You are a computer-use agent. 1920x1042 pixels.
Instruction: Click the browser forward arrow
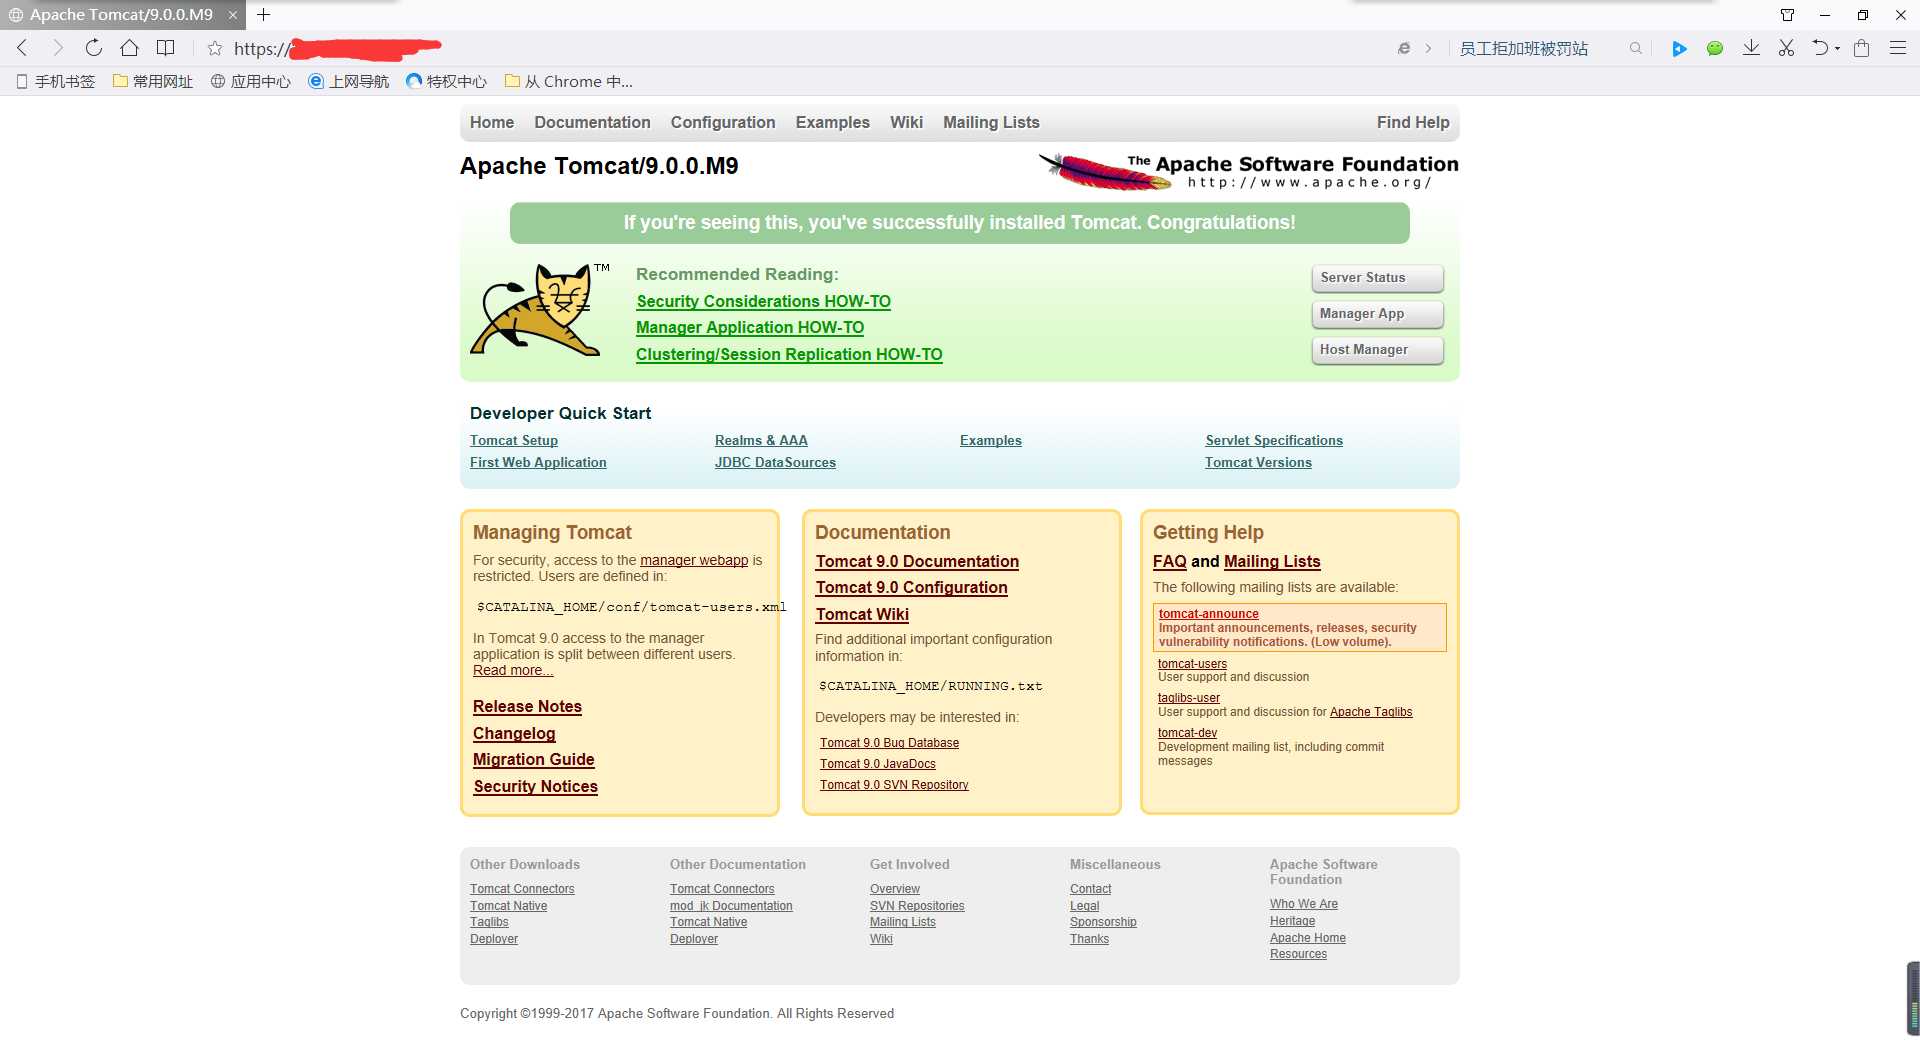pos(57,48)
